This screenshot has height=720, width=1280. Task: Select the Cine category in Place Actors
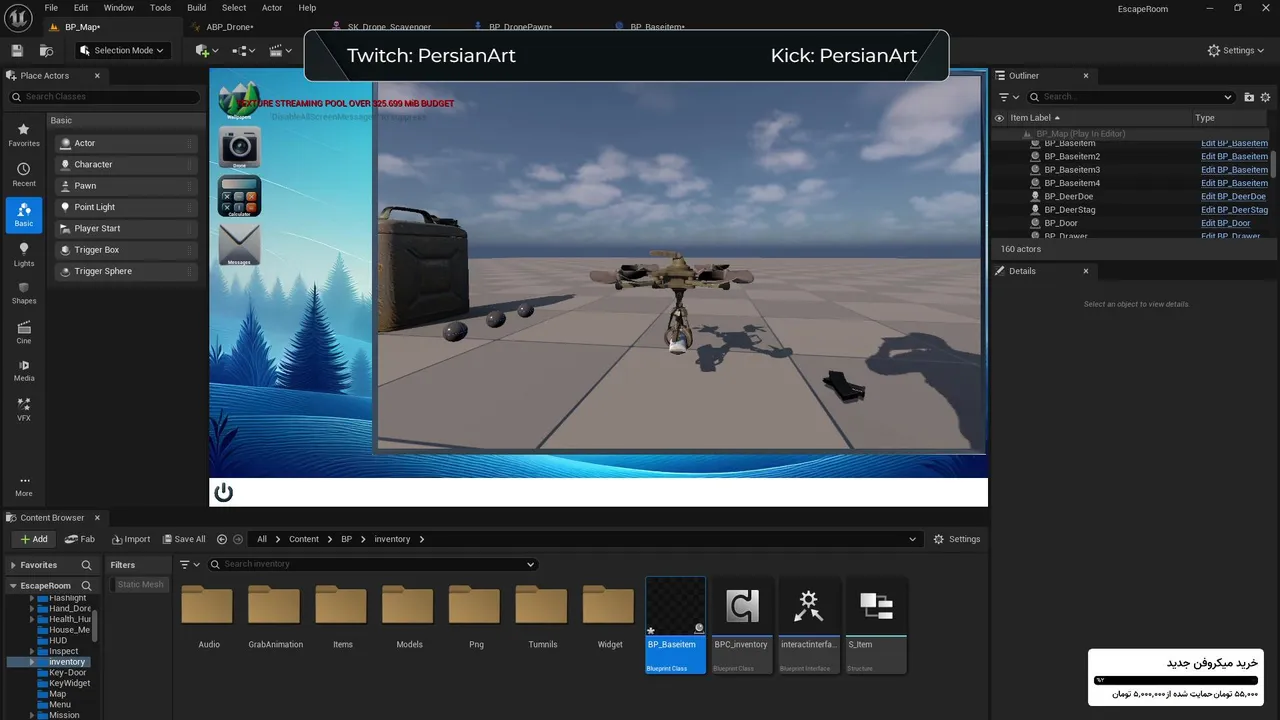[x=24, y=333]
